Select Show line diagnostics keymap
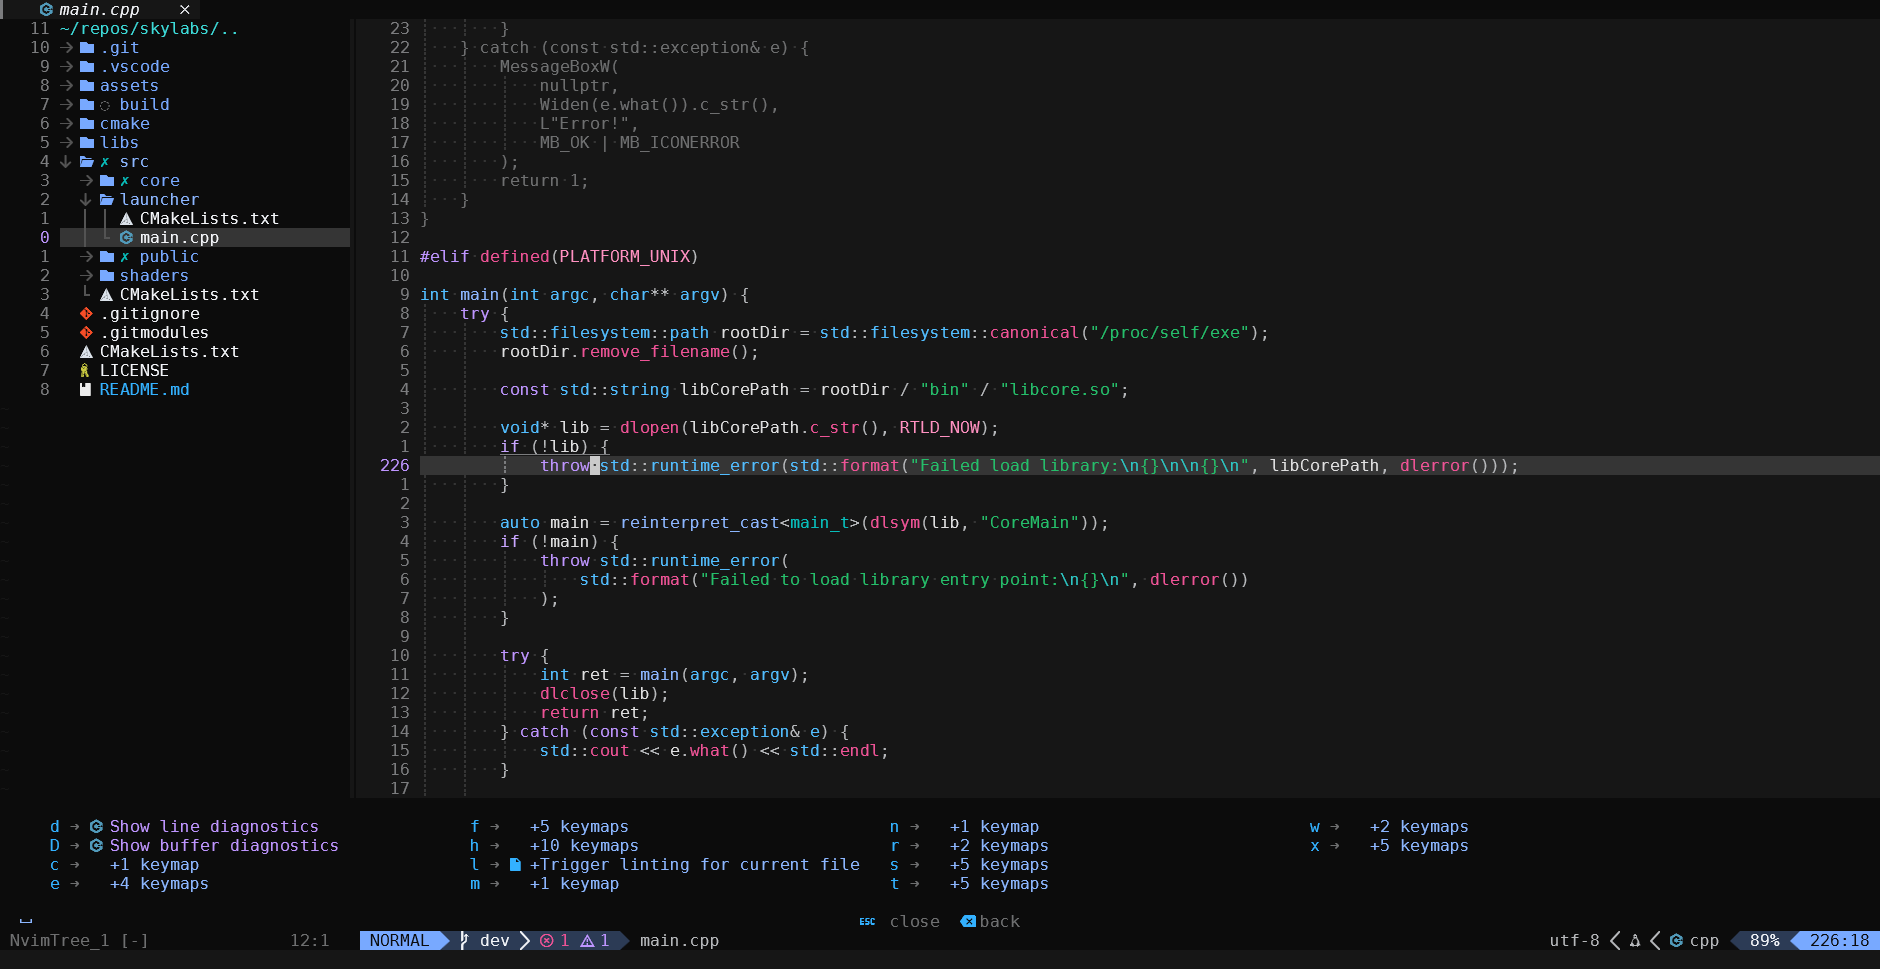 point(214,827)
